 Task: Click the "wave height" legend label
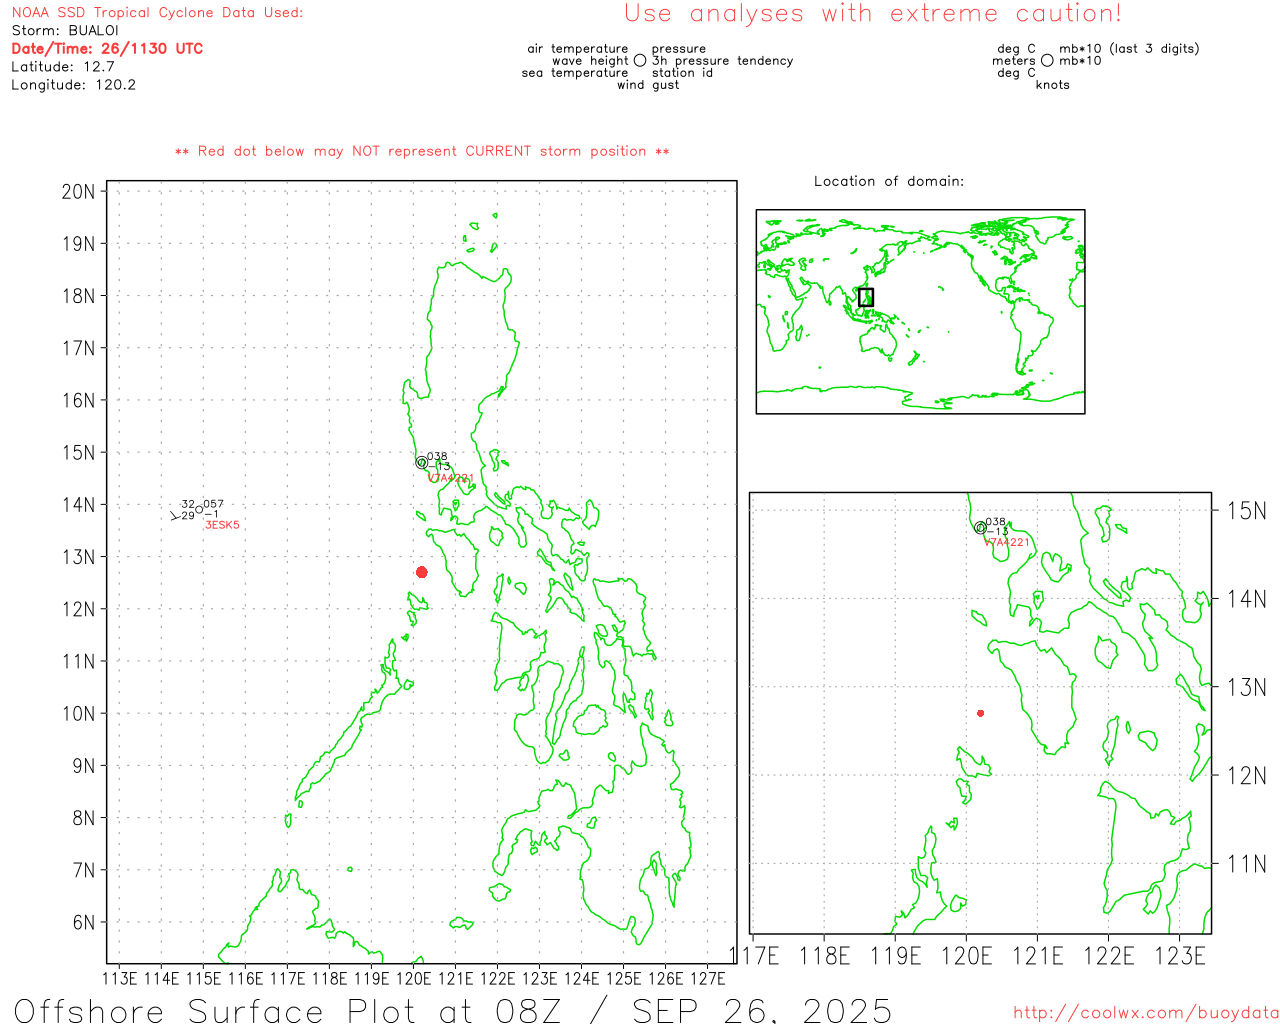(x=590, y=60)
